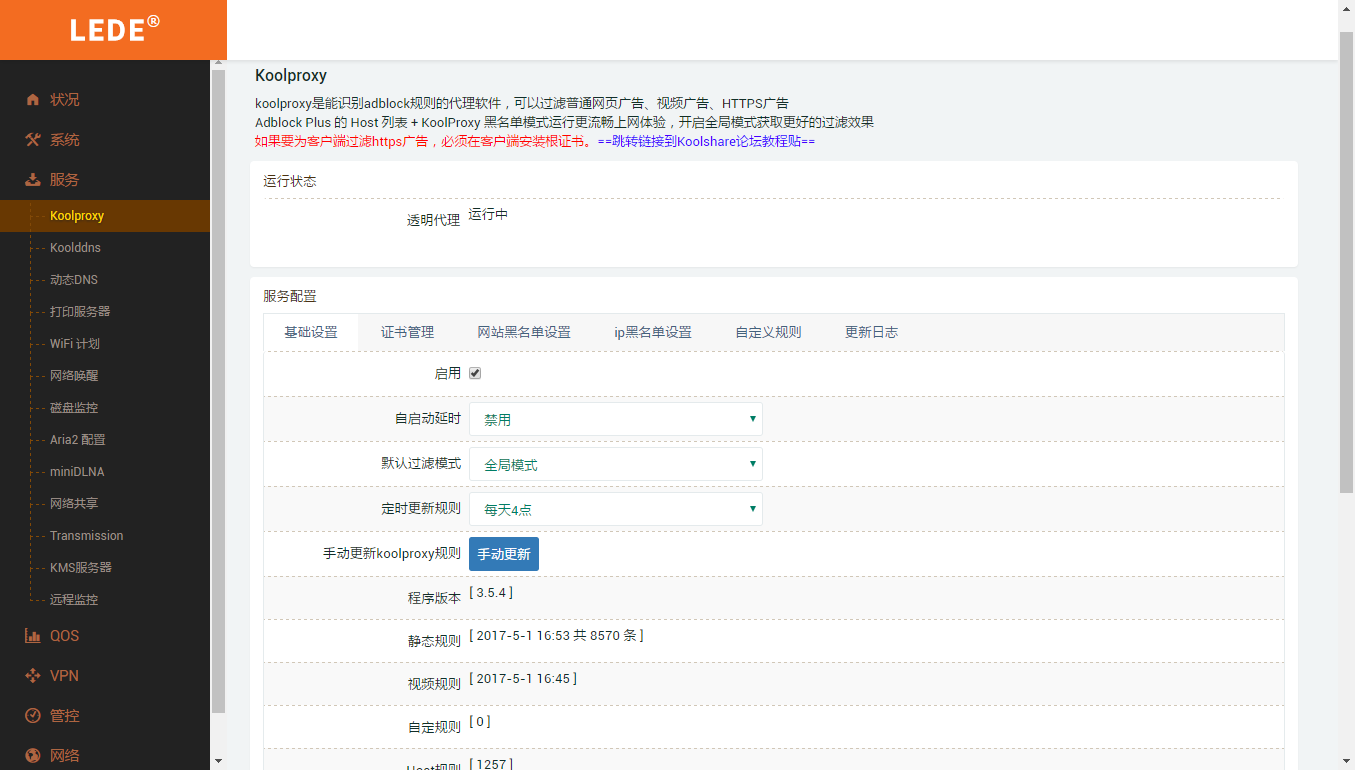Switch to the 网站黑名单设置 tab
The image size is (1355, 770).
click(x=524, y=332)
